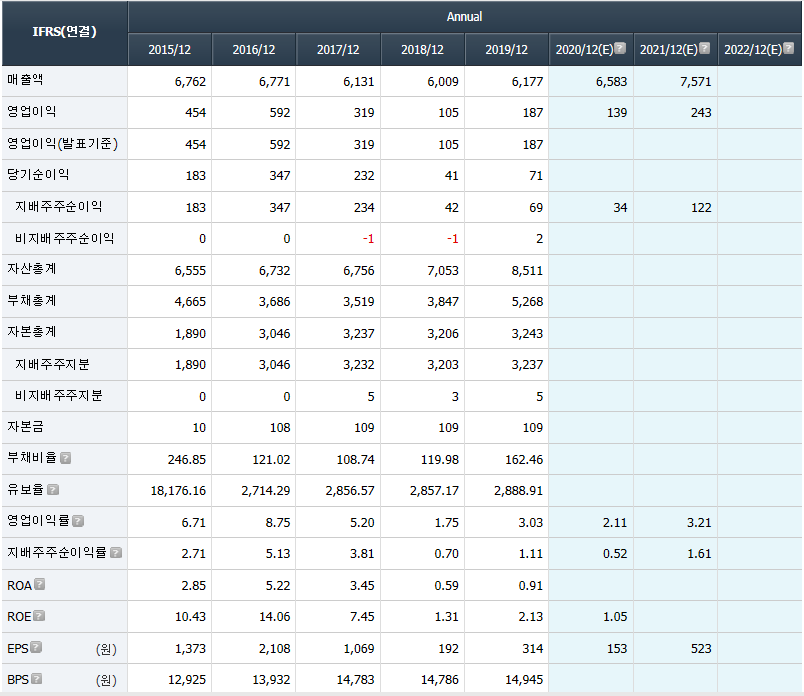Click the 지배주주지분 row label
Screen dimensions: 804x696
(x=52, y=365)
